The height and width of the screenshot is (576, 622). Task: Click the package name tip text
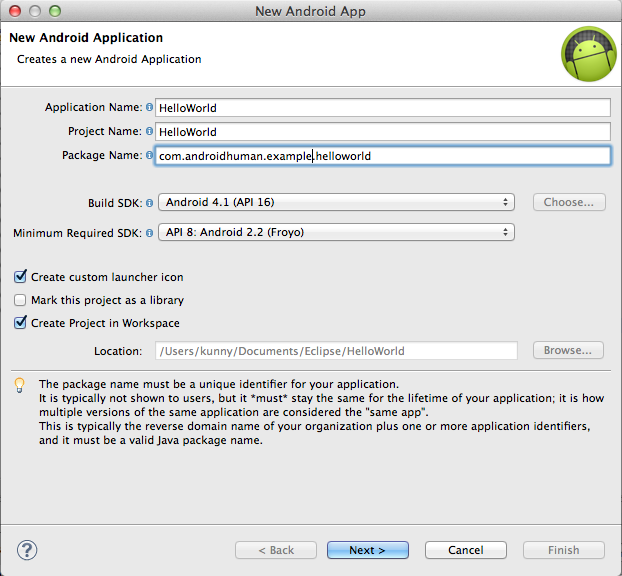pyautogui.click(x=321, y=412)
